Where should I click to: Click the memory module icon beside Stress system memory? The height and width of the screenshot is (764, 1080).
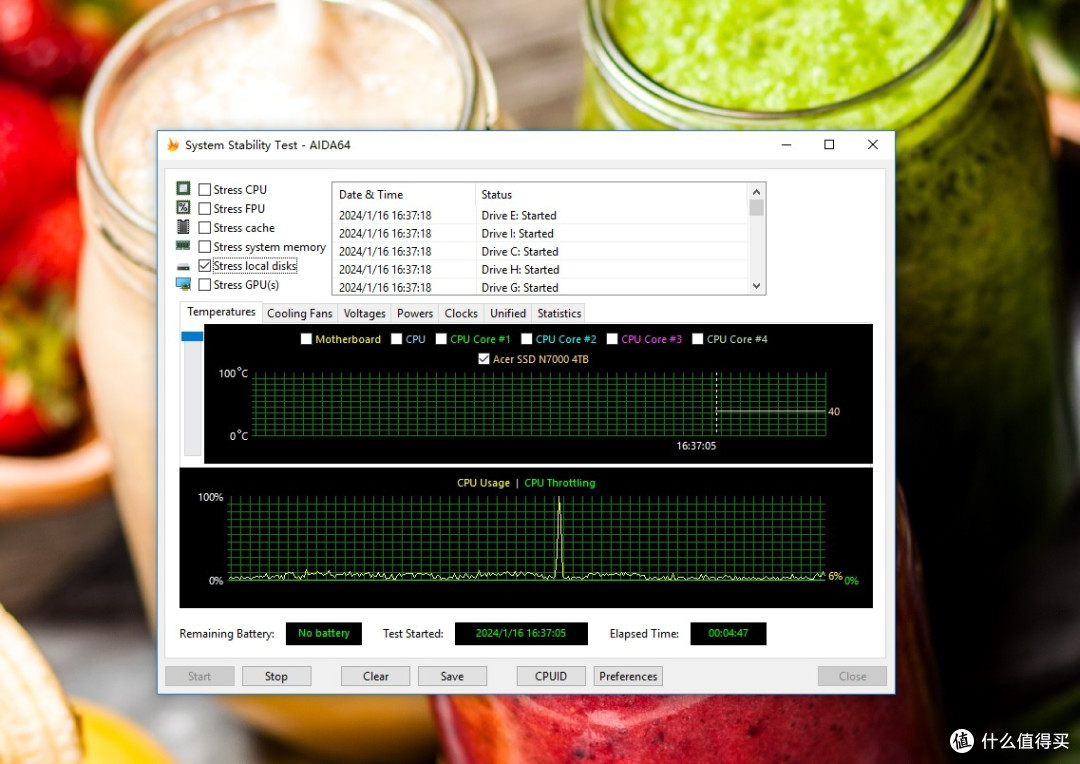(183, 246)
